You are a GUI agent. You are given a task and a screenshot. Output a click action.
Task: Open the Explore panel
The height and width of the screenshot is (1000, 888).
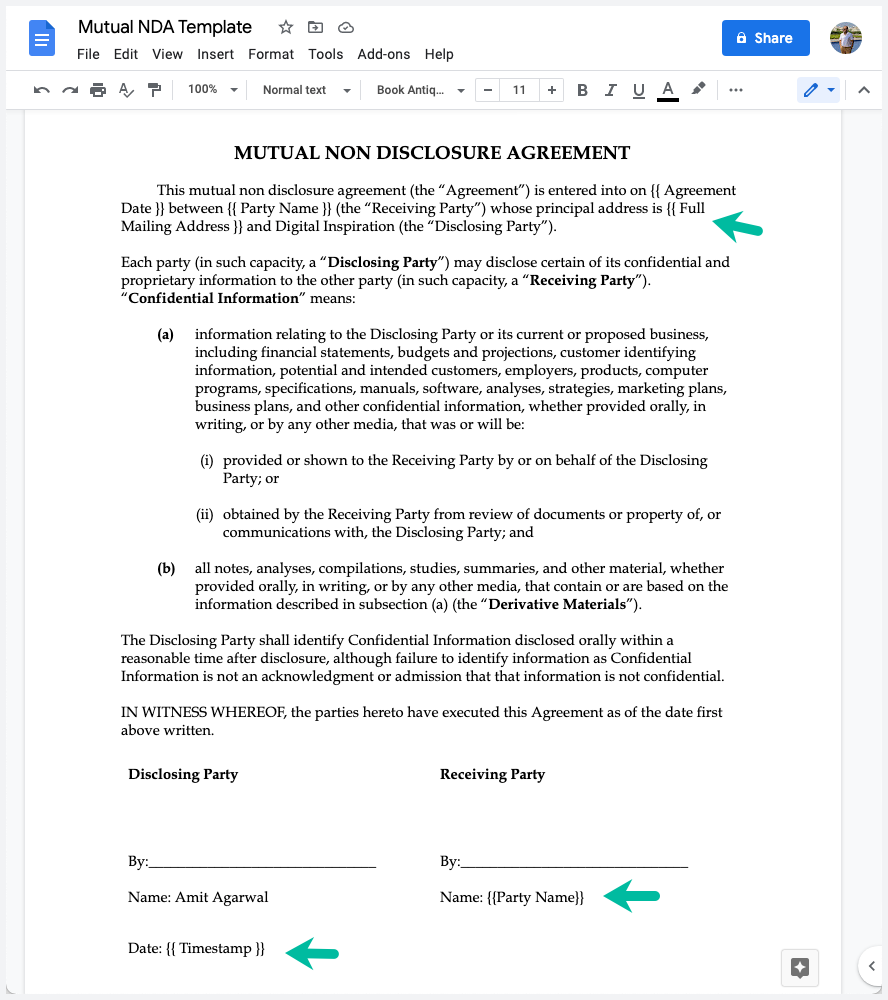tap(799, 967)
